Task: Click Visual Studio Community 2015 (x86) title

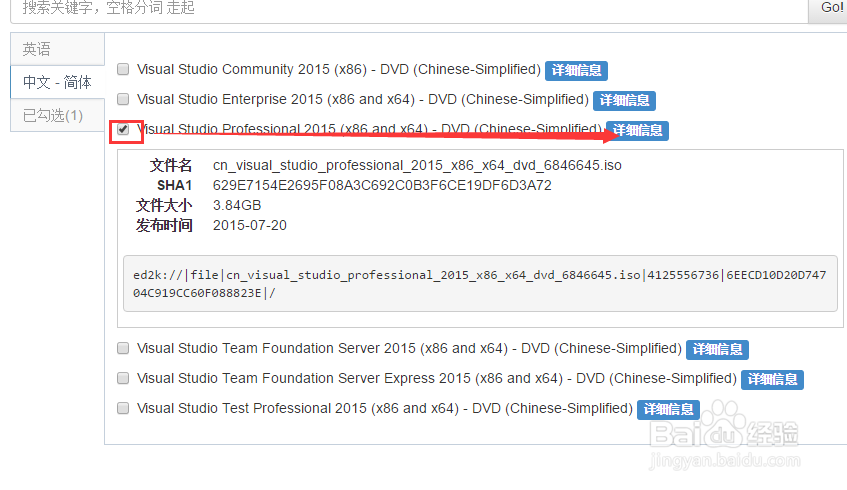Action: 339,69
